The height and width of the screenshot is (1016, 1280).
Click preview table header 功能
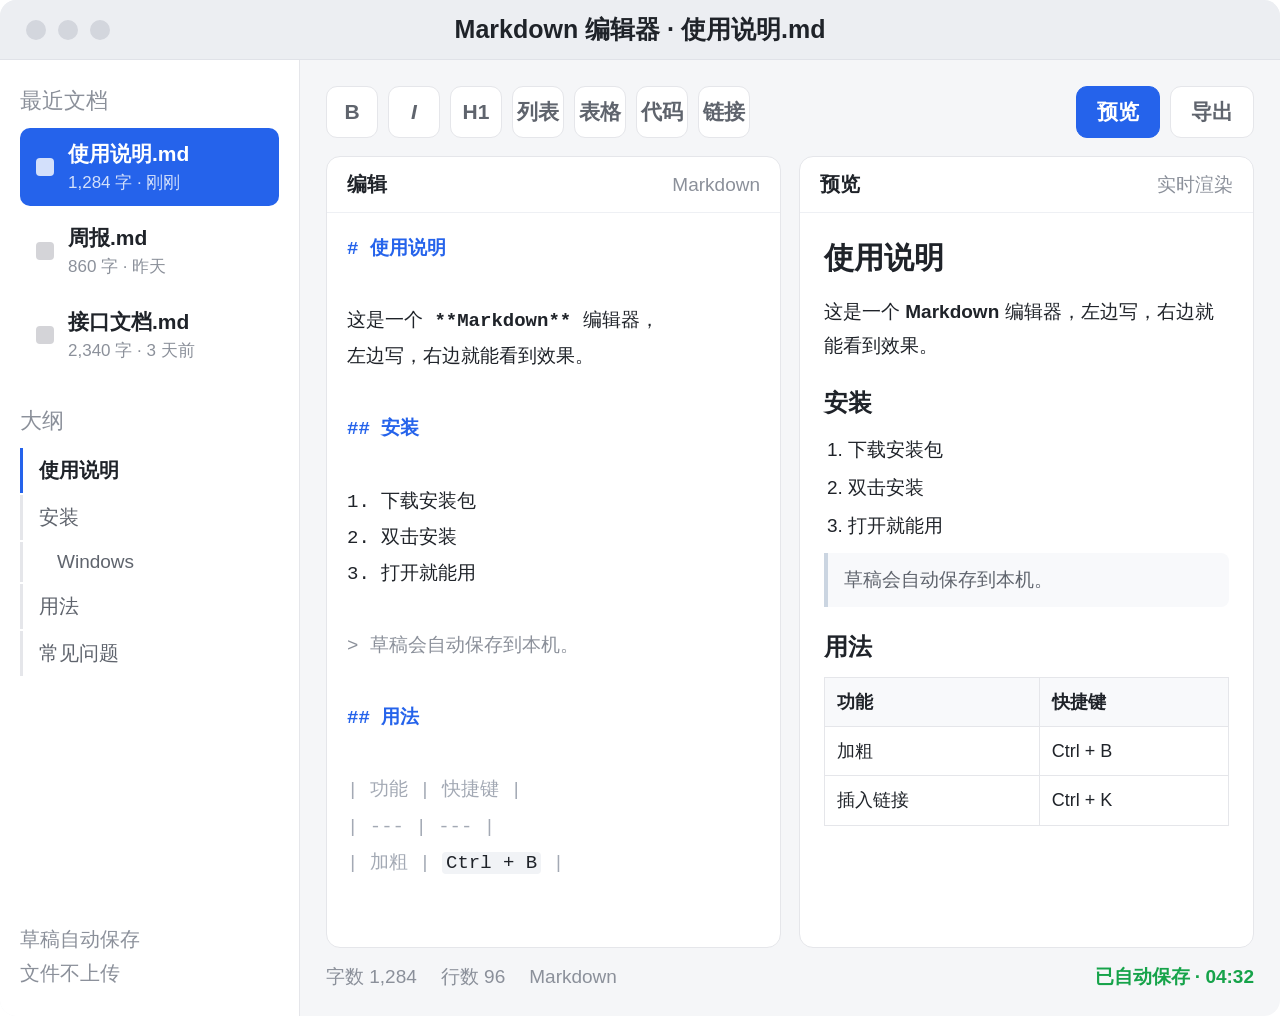pyautogui.click(x=932, y=702)
